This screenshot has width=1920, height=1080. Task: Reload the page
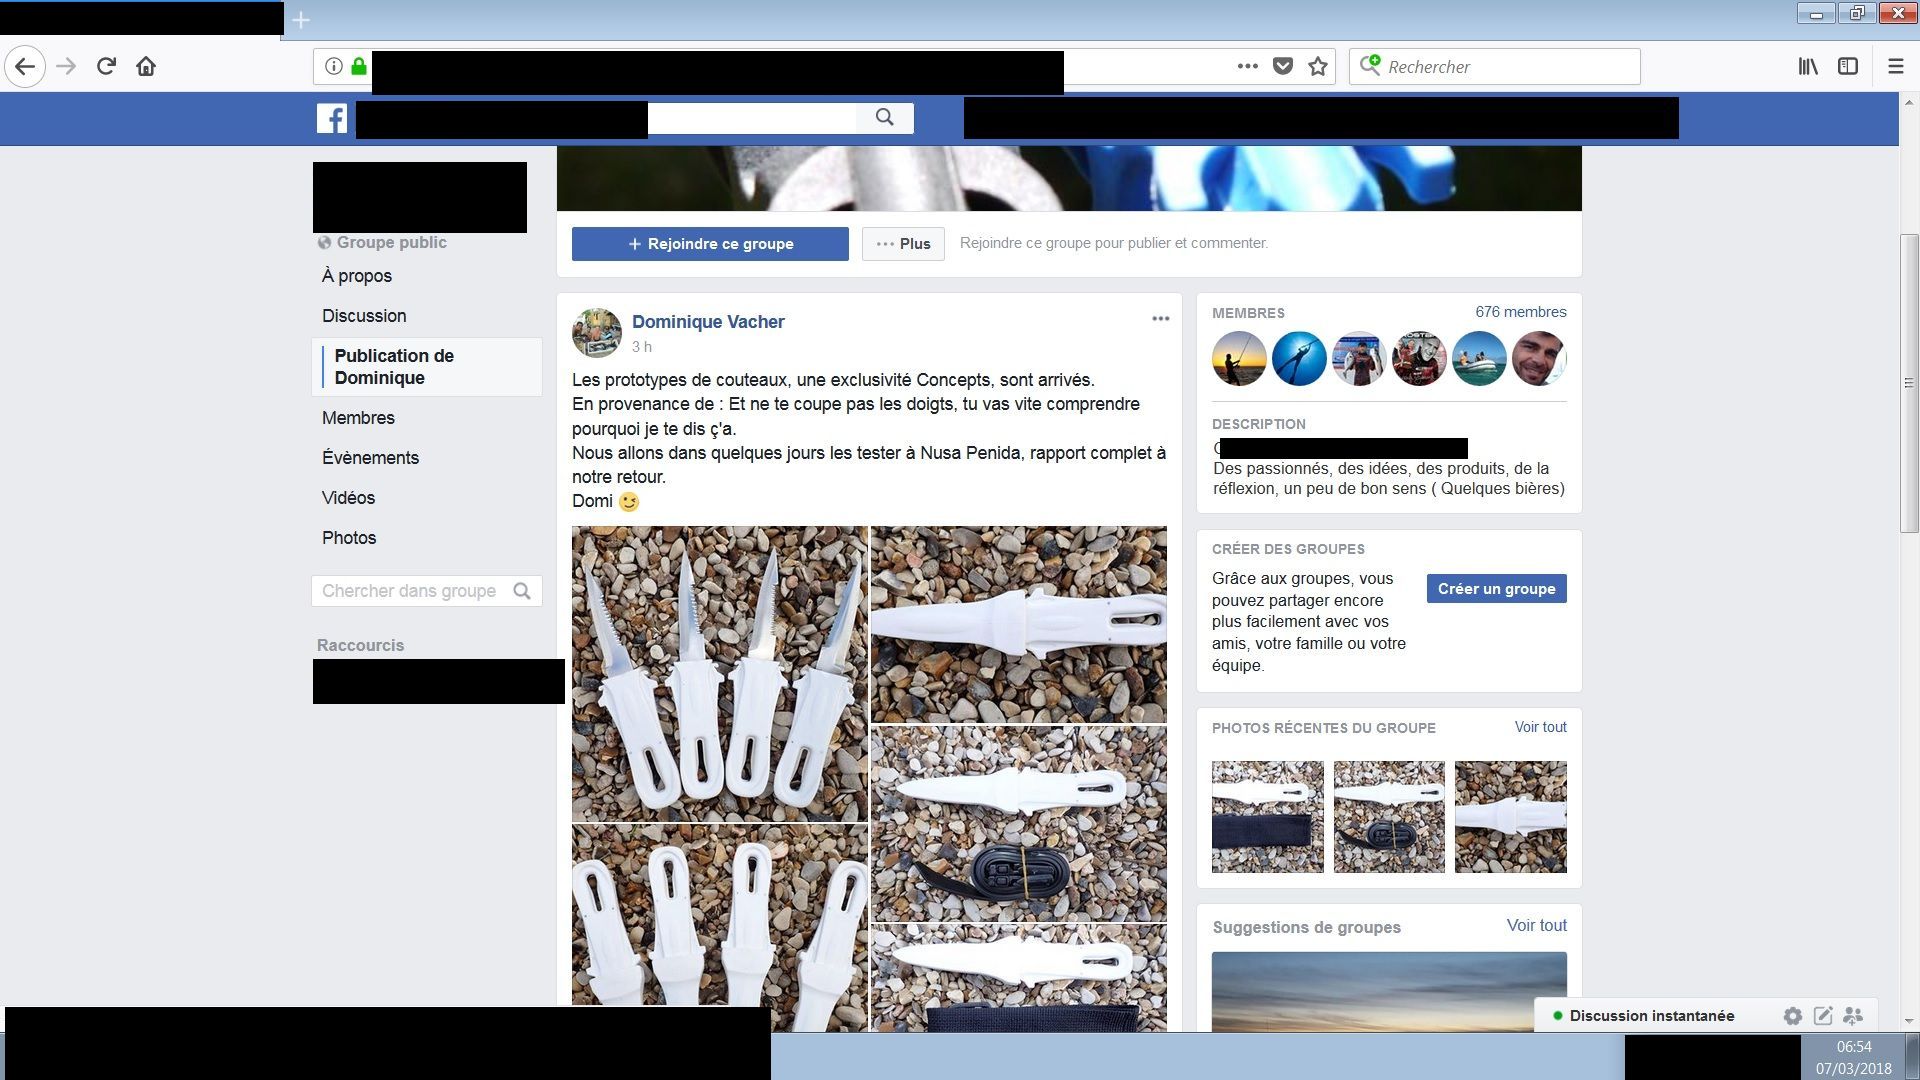pos(106,66)
